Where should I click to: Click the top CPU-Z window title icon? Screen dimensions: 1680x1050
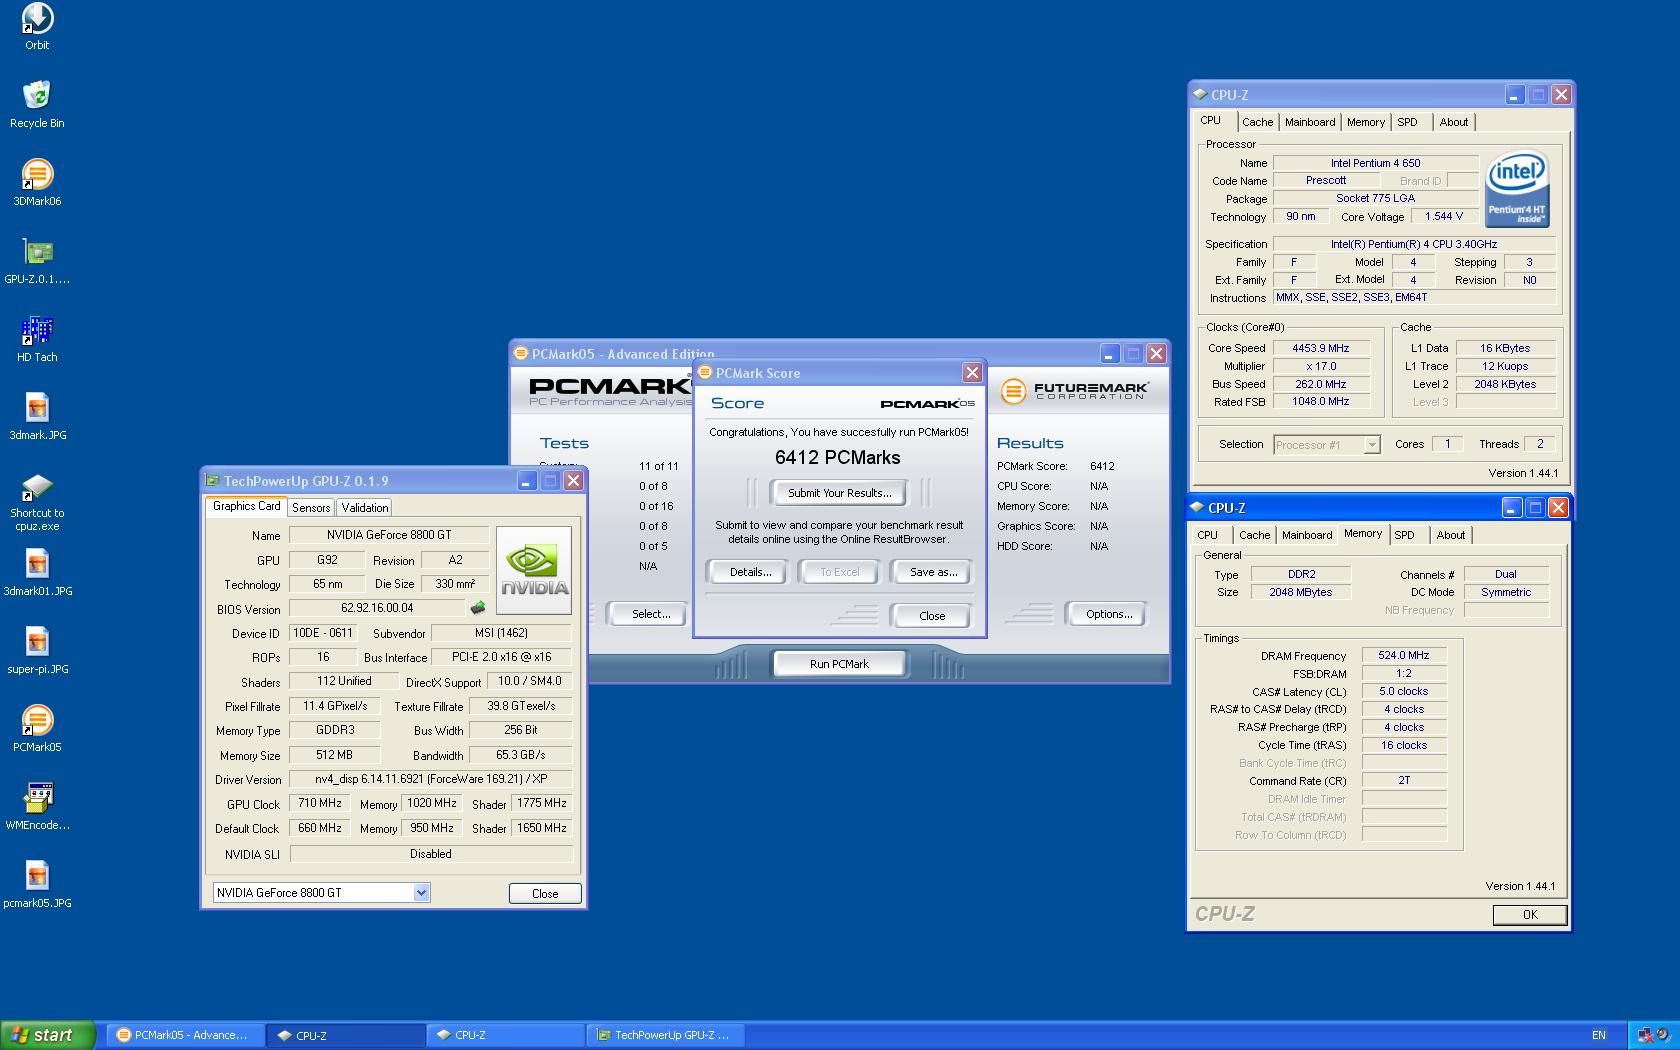[x=1199, y=95]
